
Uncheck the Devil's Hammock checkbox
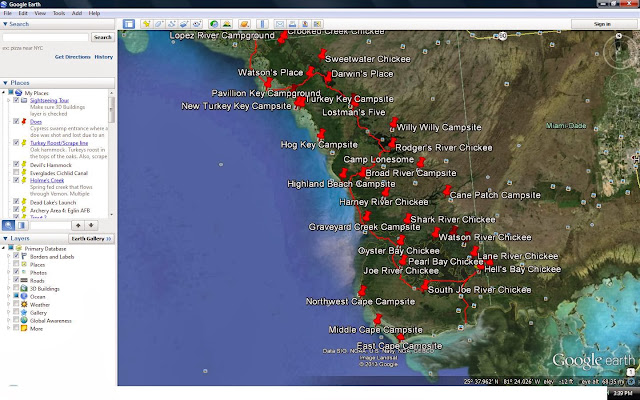(16, 164)
